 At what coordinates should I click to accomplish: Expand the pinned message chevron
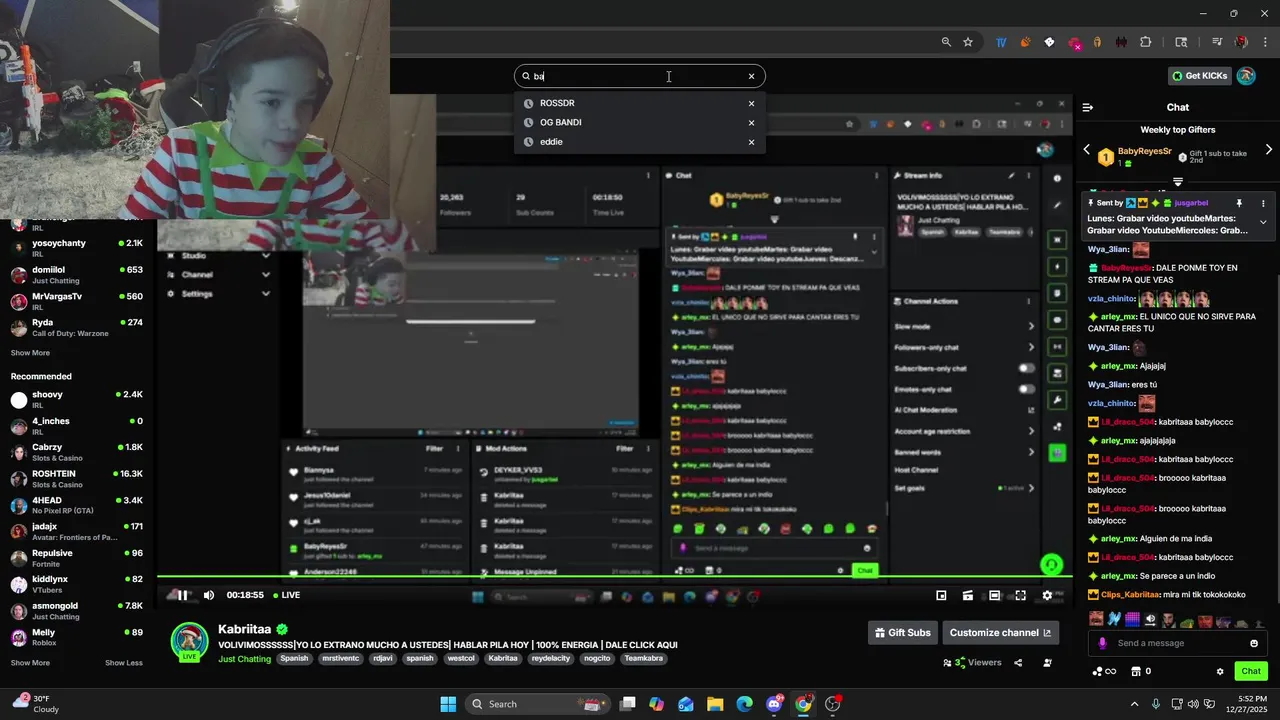pyautogui.click(x=1263, y=222)
